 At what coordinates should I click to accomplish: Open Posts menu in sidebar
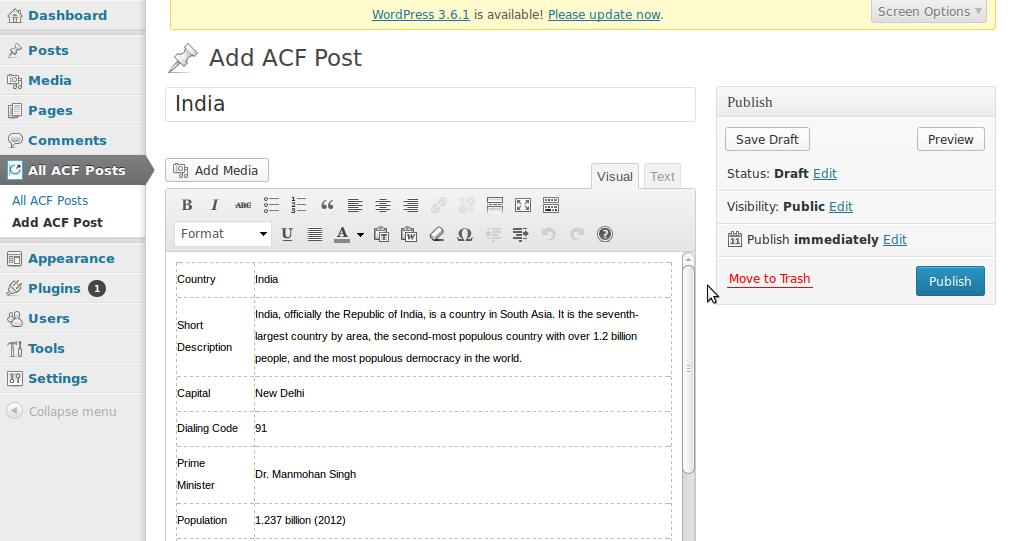coord(48,50)
